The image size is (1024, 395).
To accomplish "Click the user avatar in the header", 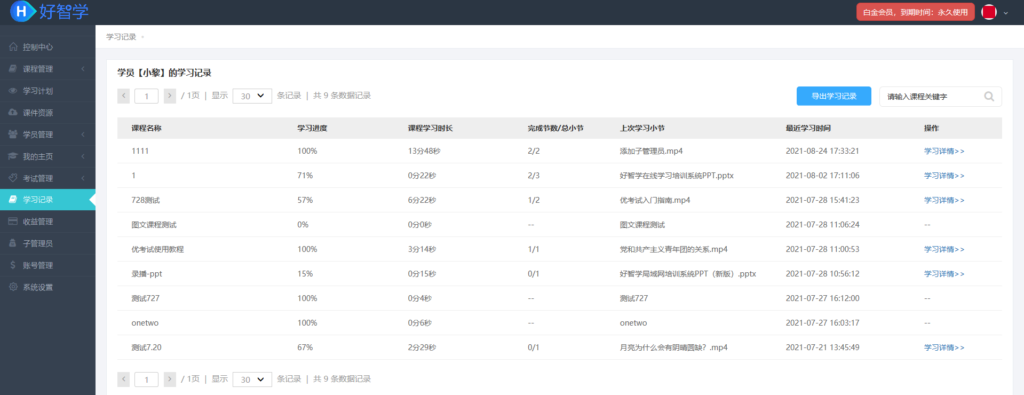I will click(x=989, y=12).
